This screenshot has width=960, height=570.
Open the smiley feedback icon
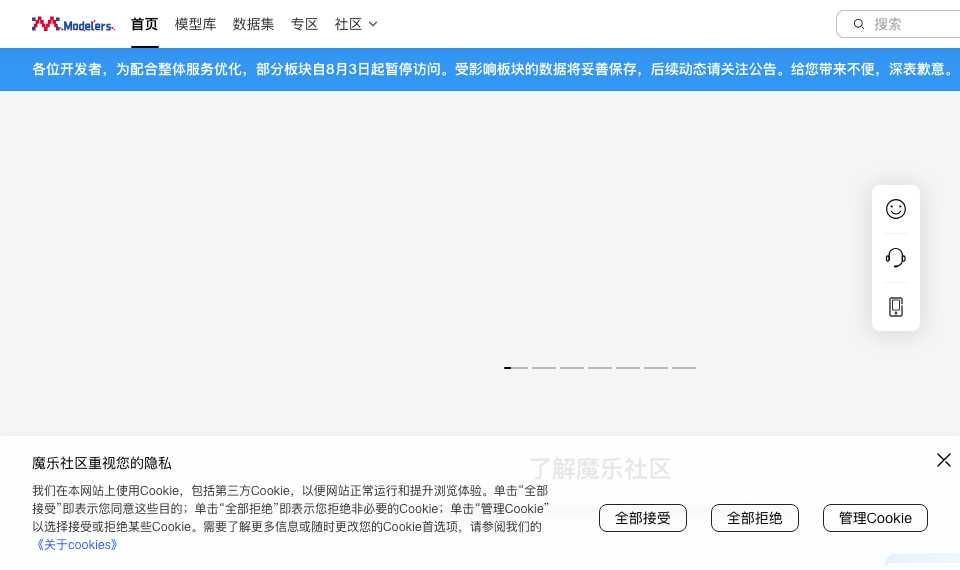[896, 209]
